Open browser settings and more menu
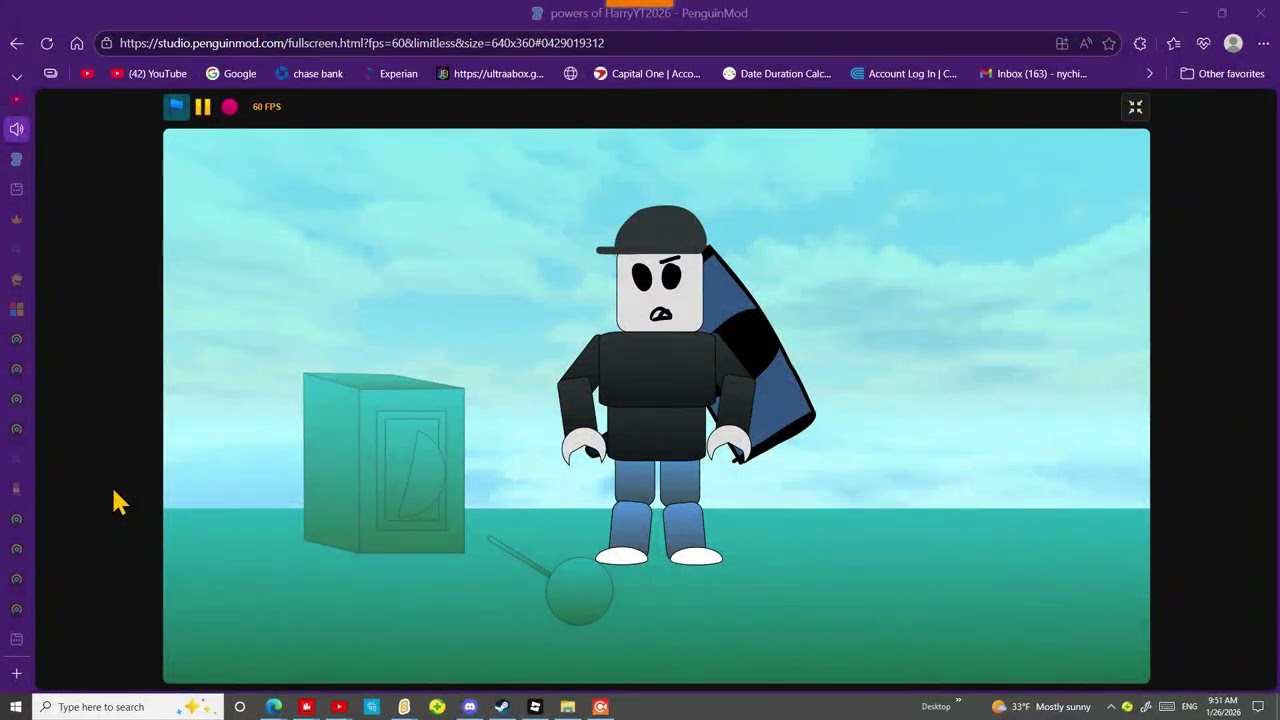 [x=1261, y=43]
